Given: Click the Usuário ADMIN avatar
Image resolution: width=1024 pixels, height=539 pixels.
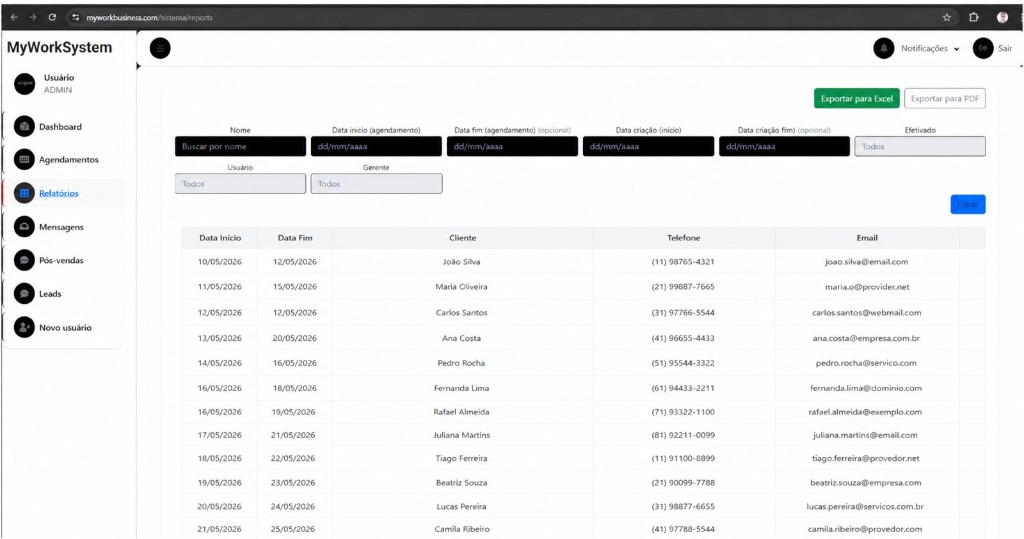Looking at the screenshot, I should [25, 84].
